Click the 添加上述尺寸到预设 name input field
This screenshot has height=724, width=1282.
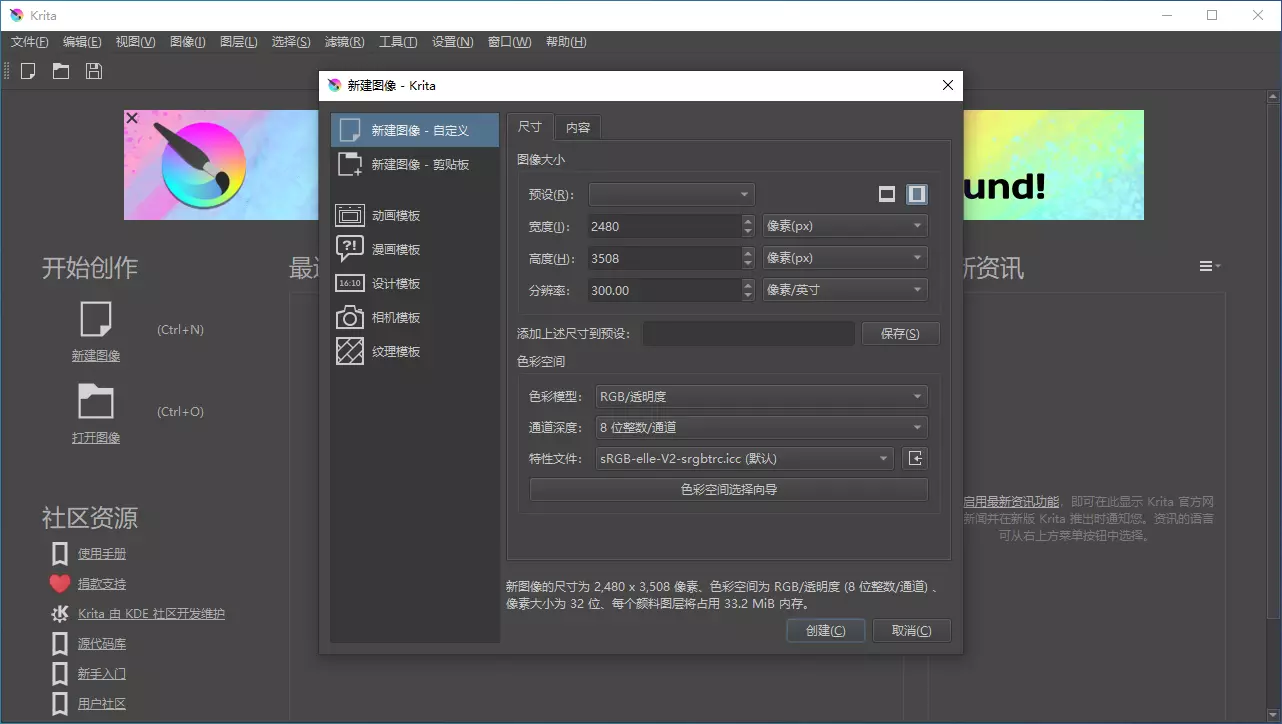pos(748,334)
